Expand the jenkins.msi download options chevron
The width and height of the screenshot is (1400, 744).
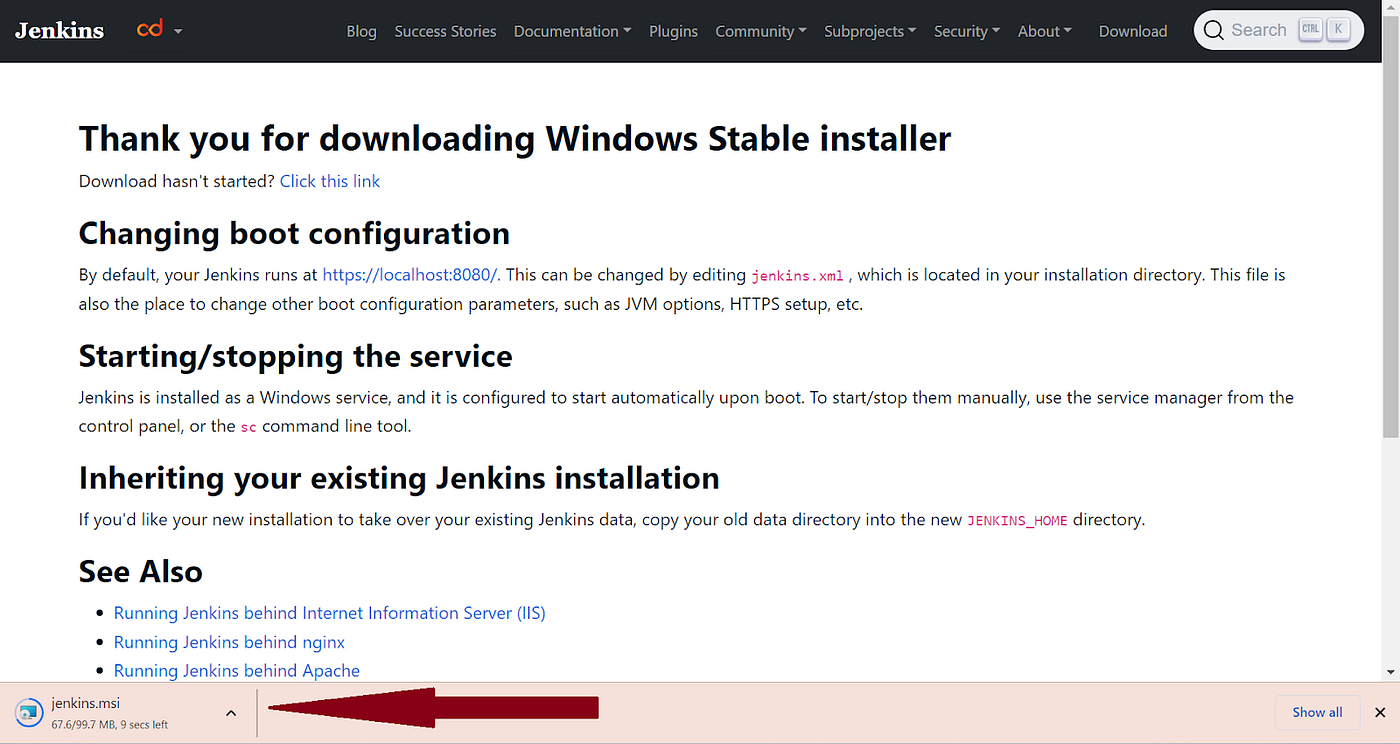(231, 712)
